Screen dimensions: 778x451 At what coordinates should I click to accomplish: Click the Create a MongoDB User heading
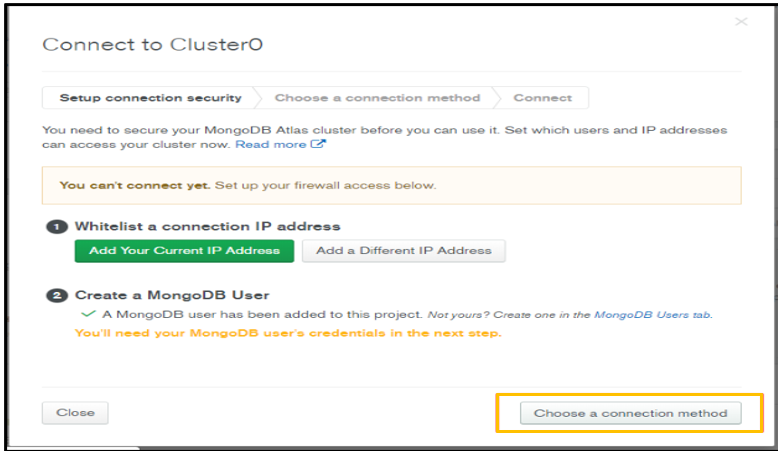(x=172, y=295)
